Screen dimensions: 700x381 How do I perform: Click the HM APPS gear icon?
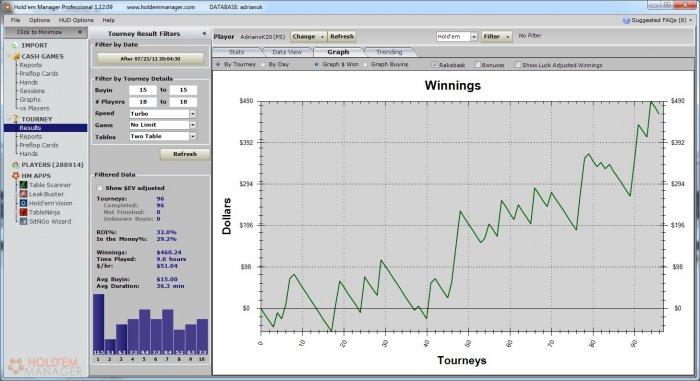click(x=16, y=176)
